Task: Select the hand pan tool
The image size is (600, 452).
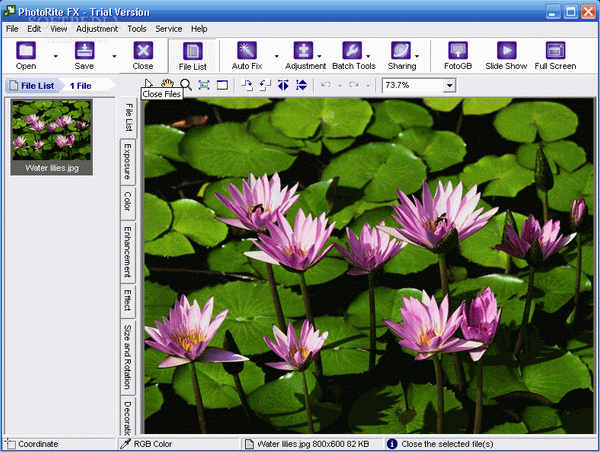Action: [x=167, y=84]
